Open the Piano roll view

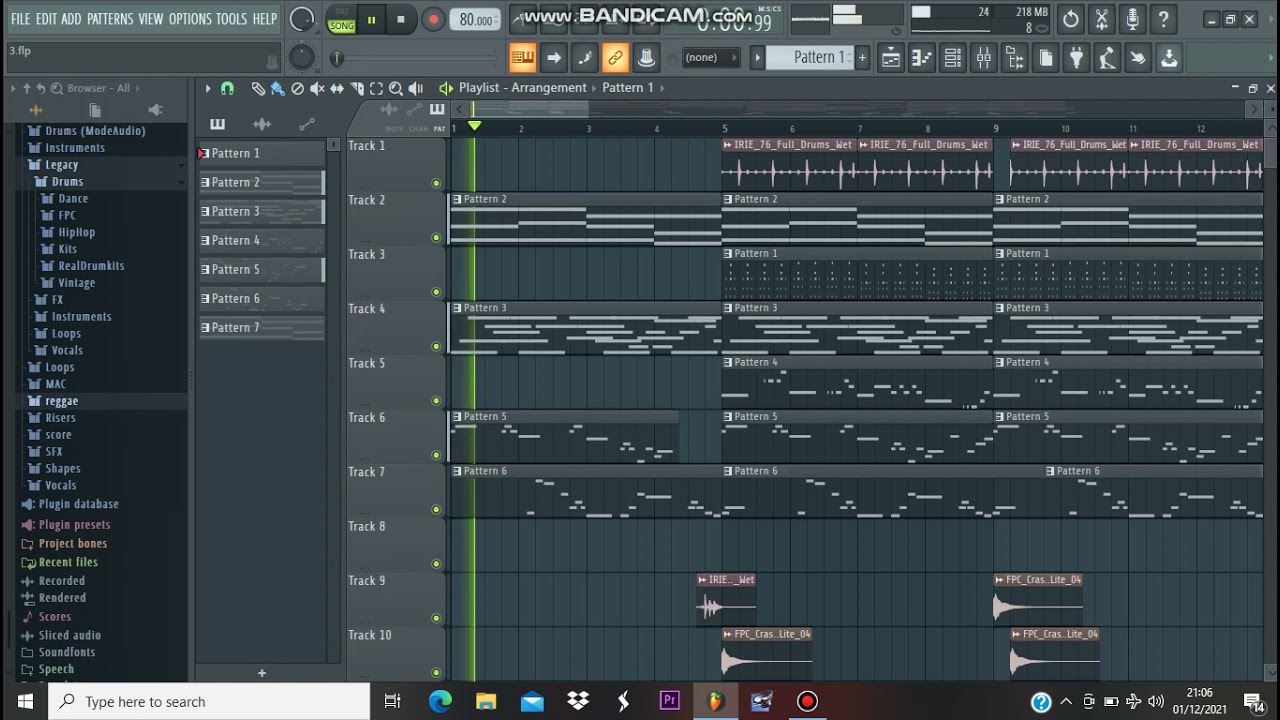pyautogui.click(x=922, y=58)
